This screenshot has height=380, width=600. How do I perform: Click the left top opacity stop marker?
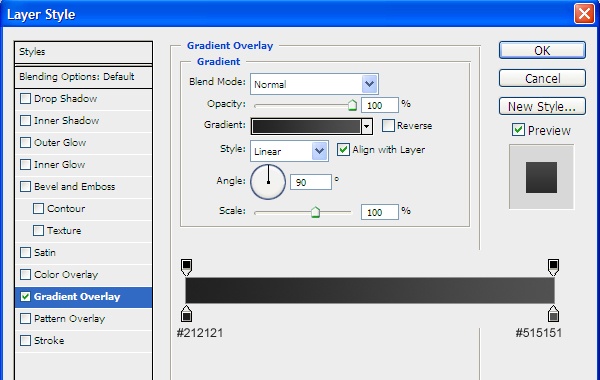coord(186,267)
